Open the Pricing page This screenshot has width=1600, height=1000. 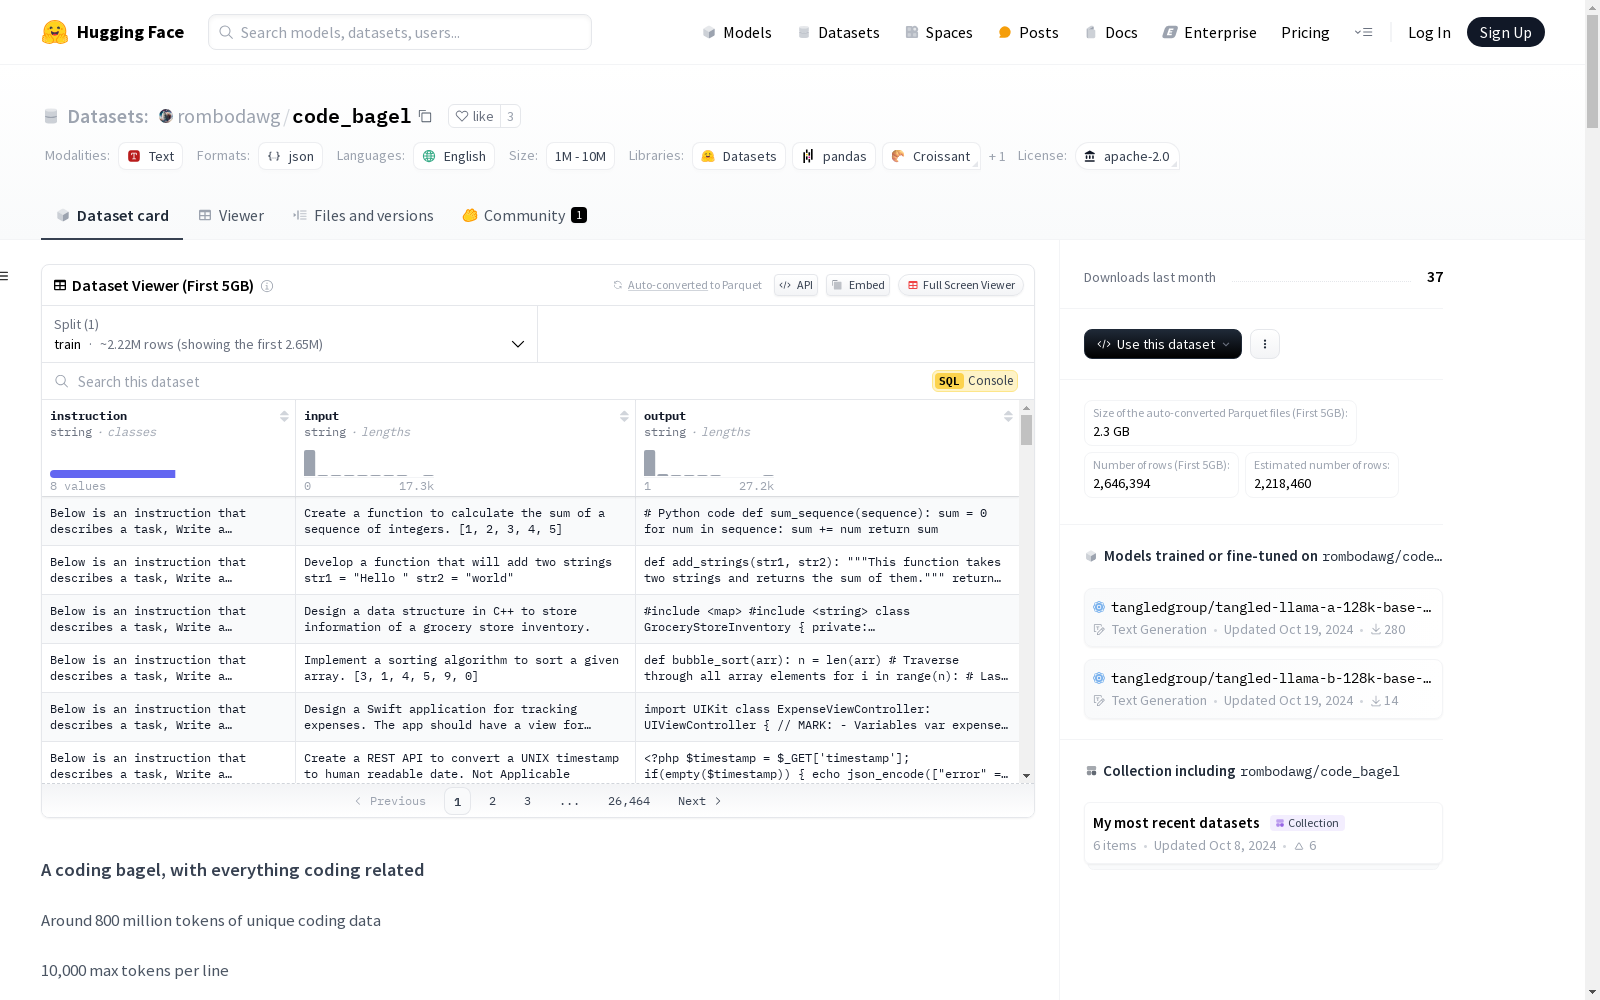[x=1305, y=32]
